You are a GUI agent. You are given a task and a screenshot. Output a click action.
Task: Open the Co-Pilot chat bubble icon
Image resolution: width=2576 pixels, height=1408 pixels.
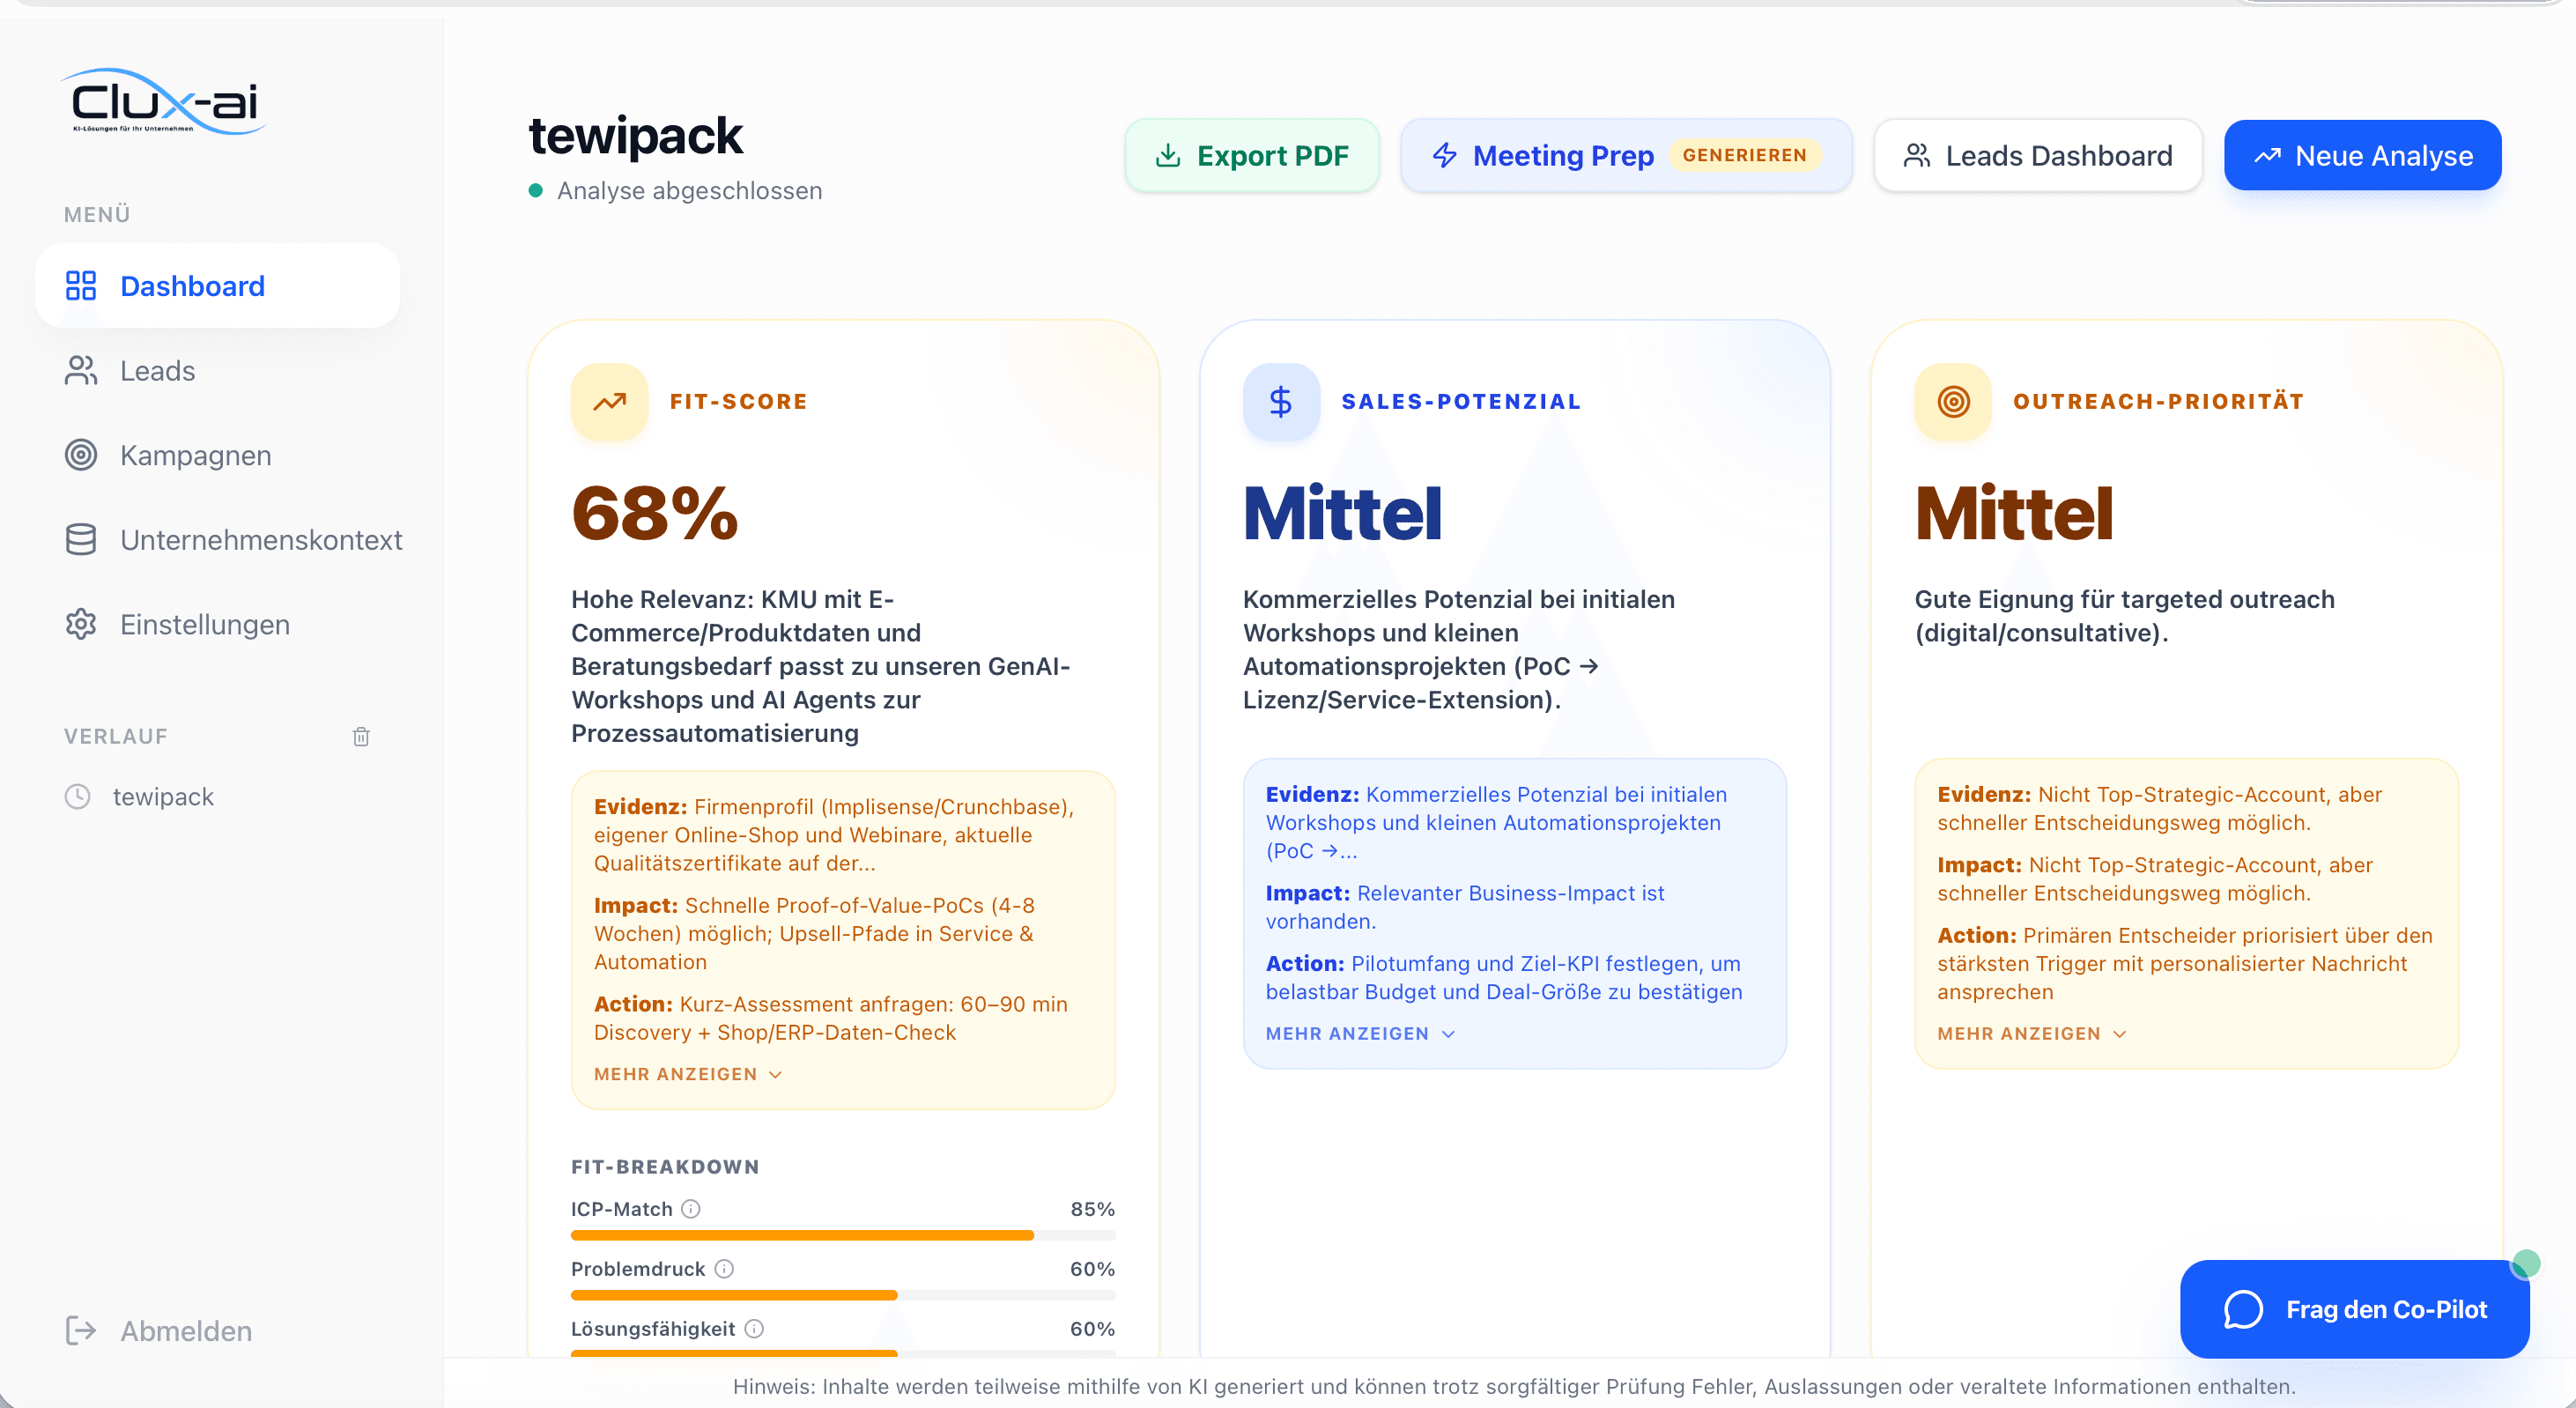[x=2244, y=1310]
